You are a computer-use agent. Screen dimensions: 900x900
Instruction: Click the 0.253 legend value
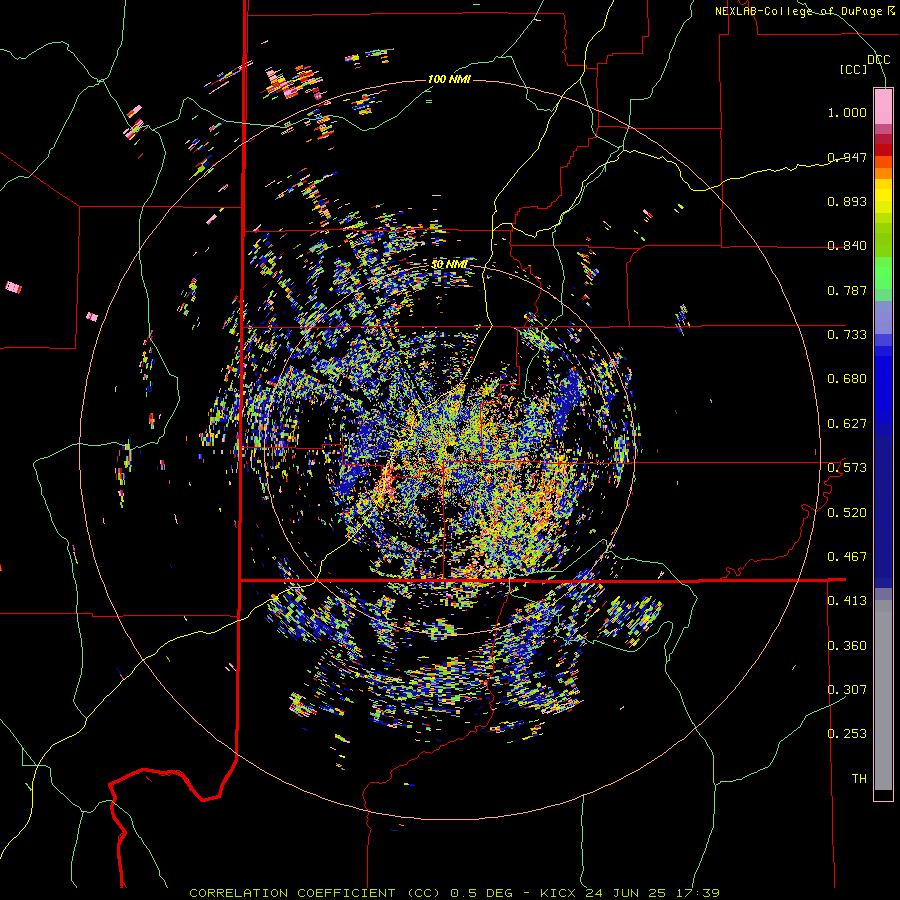coord(847,734)
